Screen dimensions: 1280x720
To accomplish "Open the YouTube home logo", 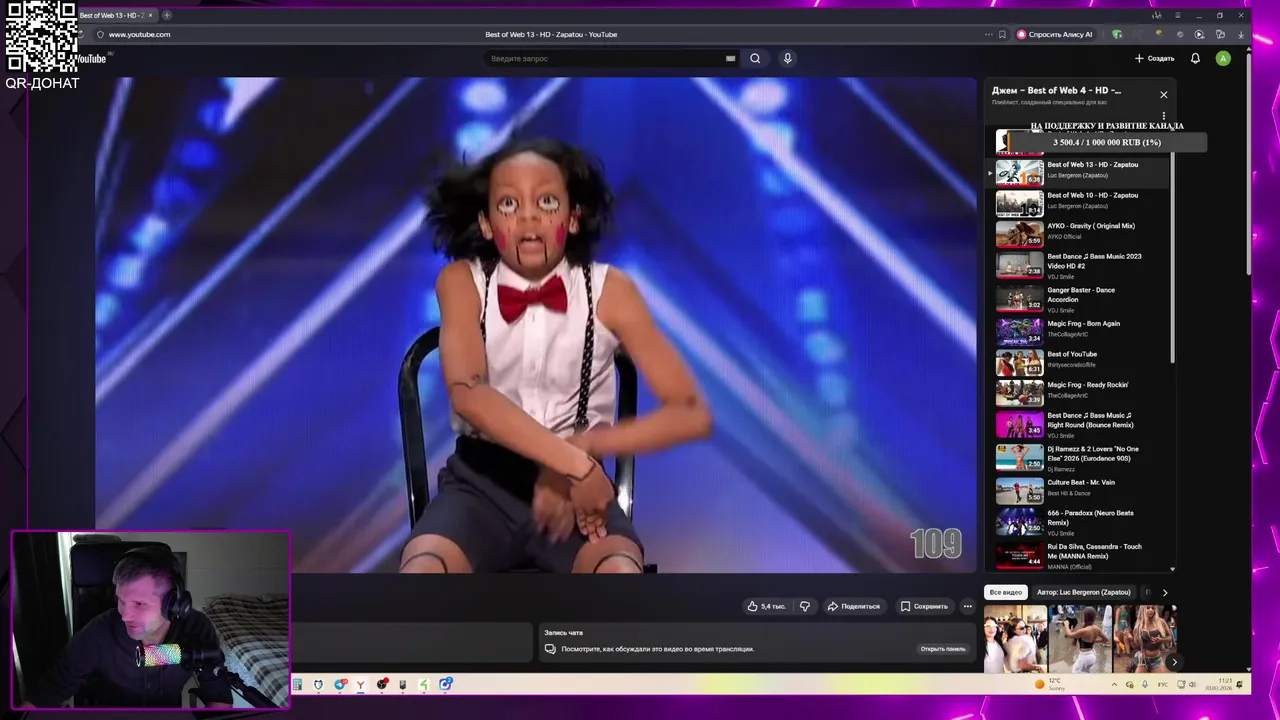I will pos(92,58).
